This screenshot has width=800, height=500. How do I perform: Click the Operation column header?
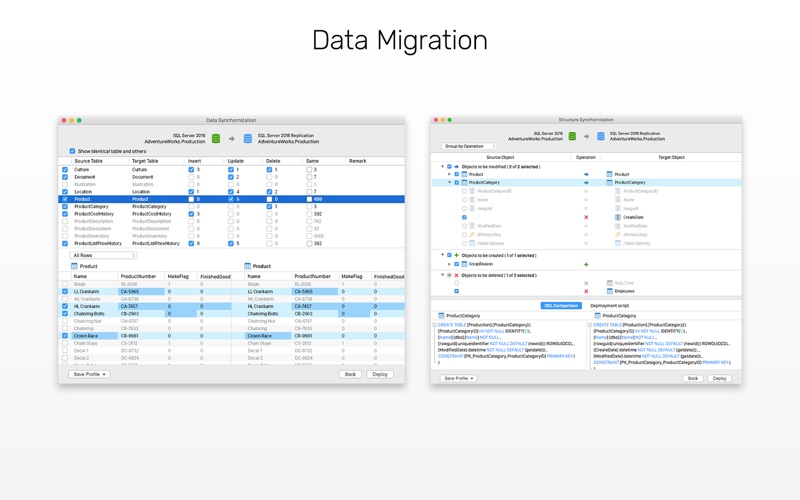coord(586,158)
